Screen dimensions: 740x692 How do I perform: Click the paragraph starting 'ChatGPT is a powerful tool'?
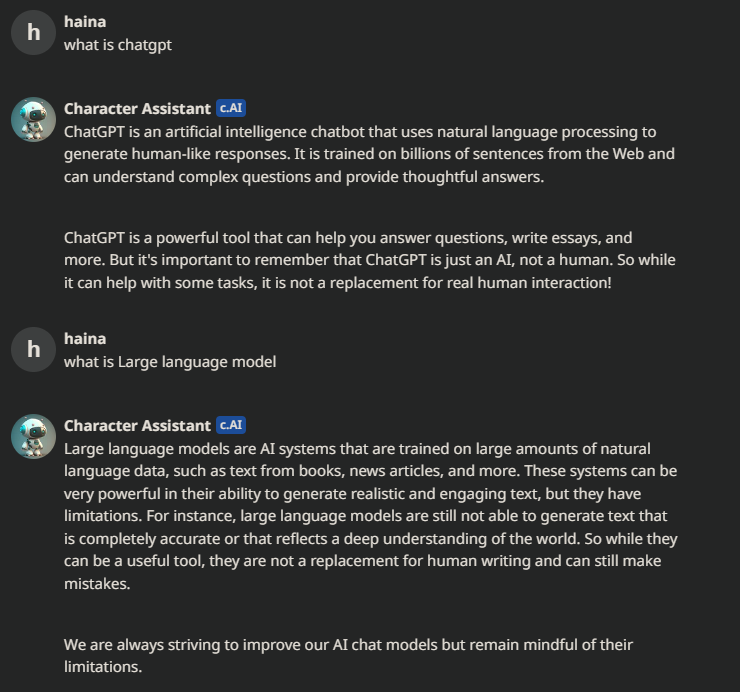click(369, 260)
